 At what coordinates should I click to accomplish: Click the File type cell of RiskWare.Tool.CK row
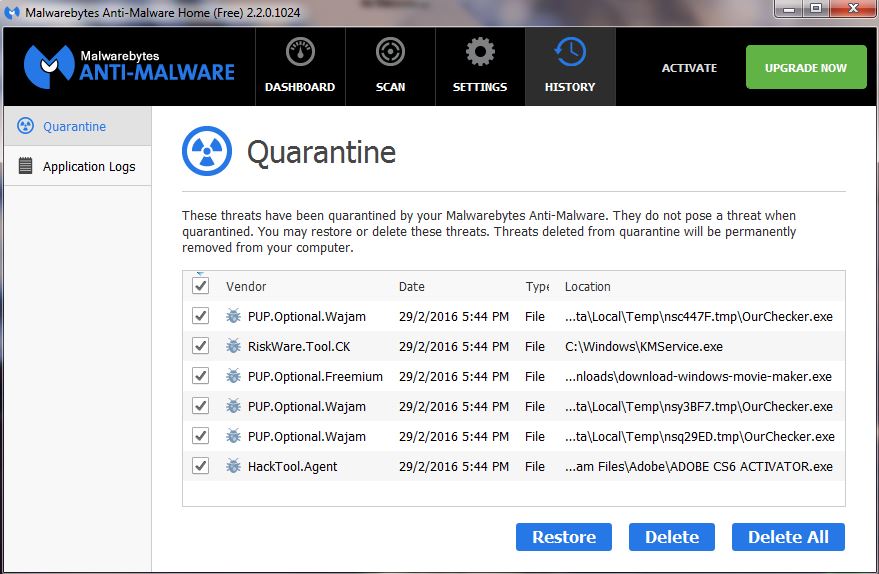pyautogui.click(x=535, y=346)
